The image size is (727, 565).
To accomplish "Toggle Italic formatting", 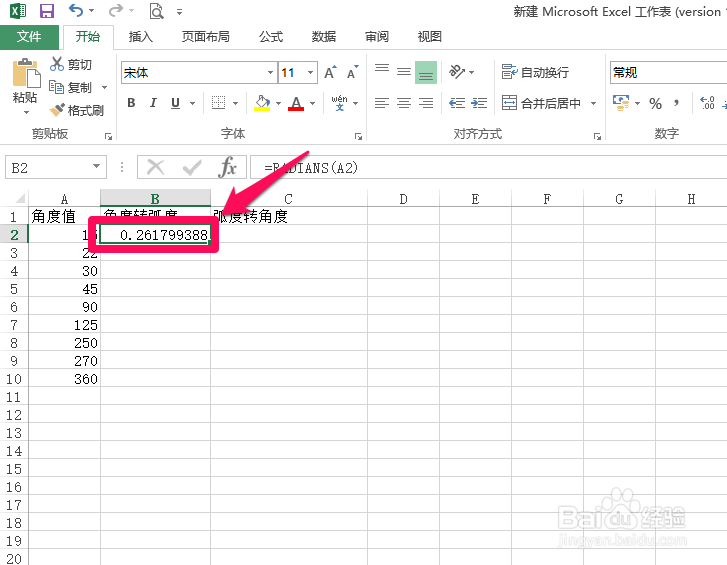I will [x=153, y=103].
